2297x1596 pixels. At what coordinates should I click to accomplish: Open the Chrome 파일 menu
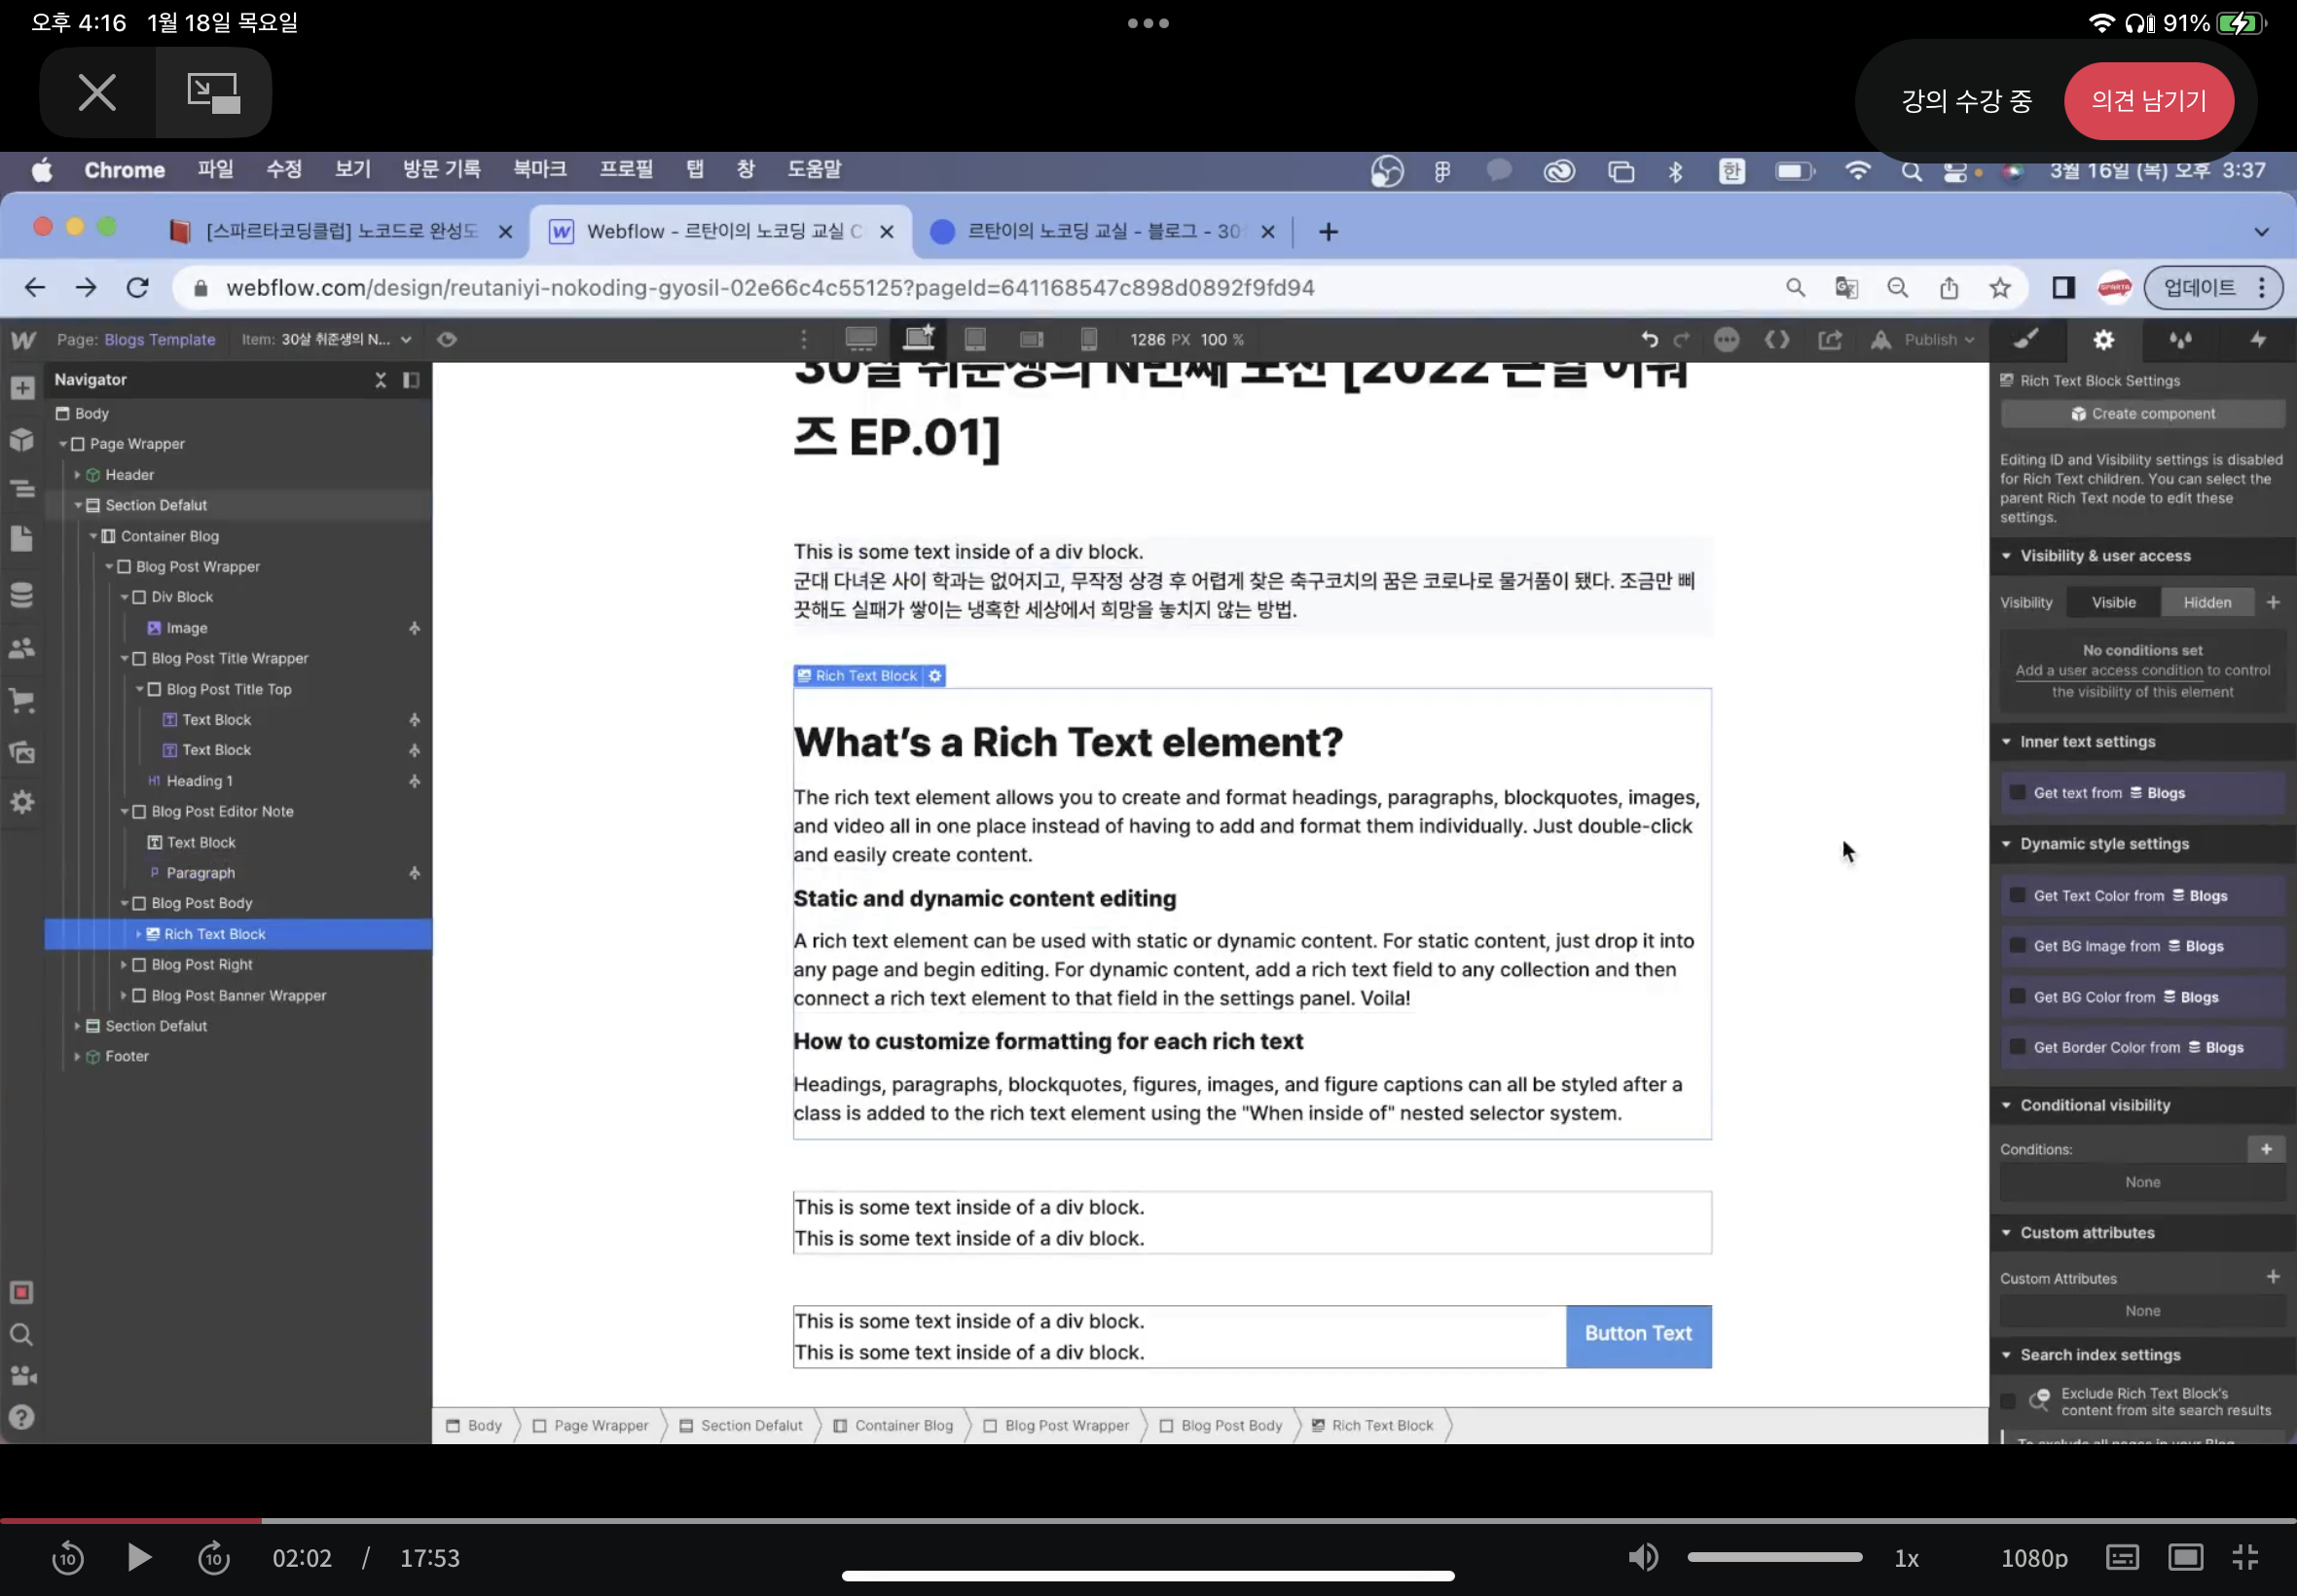215,170
